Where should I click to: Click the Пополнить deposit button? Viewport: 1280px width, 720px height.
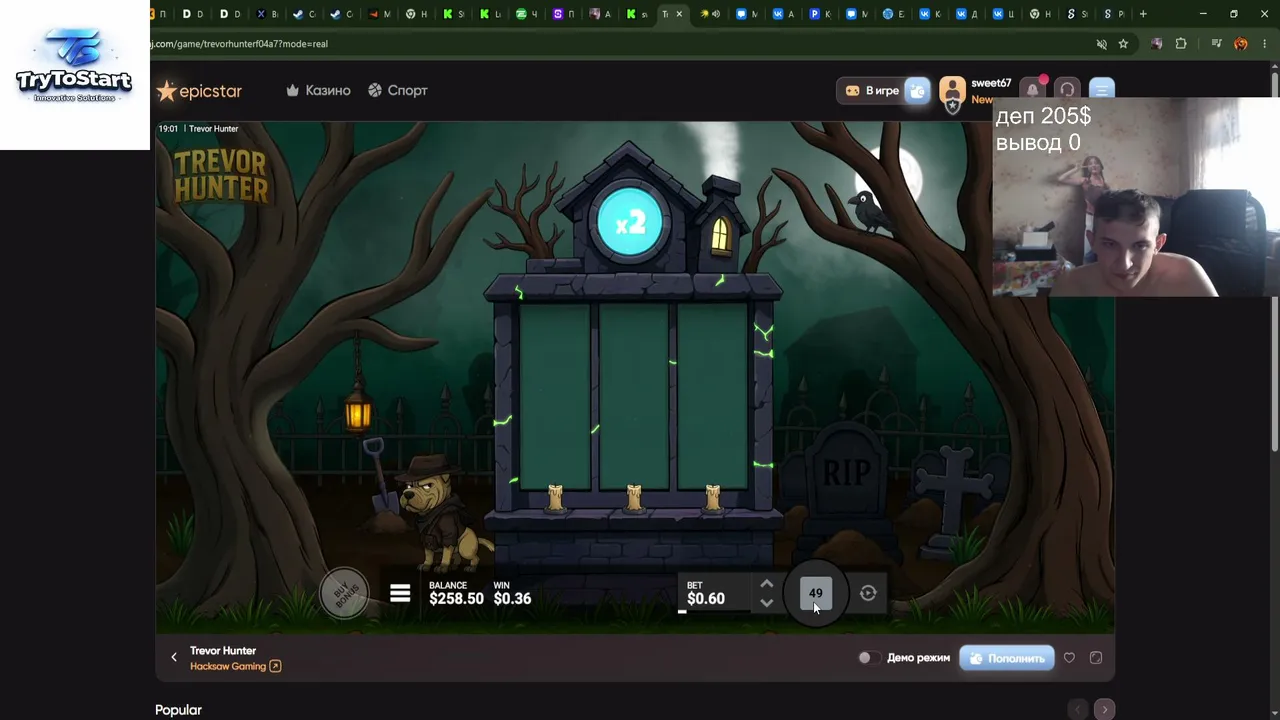pos(1006,658)
